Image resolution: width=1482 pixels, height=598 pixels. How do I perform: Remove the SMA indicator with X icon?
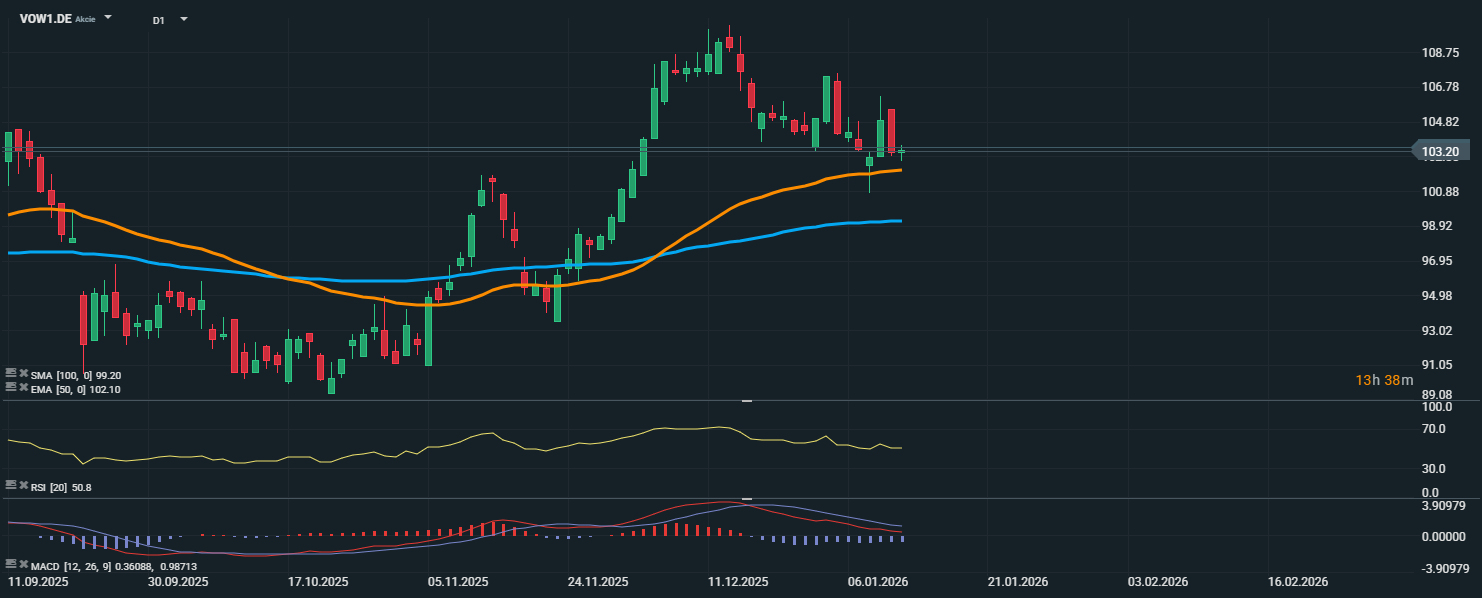23,373
